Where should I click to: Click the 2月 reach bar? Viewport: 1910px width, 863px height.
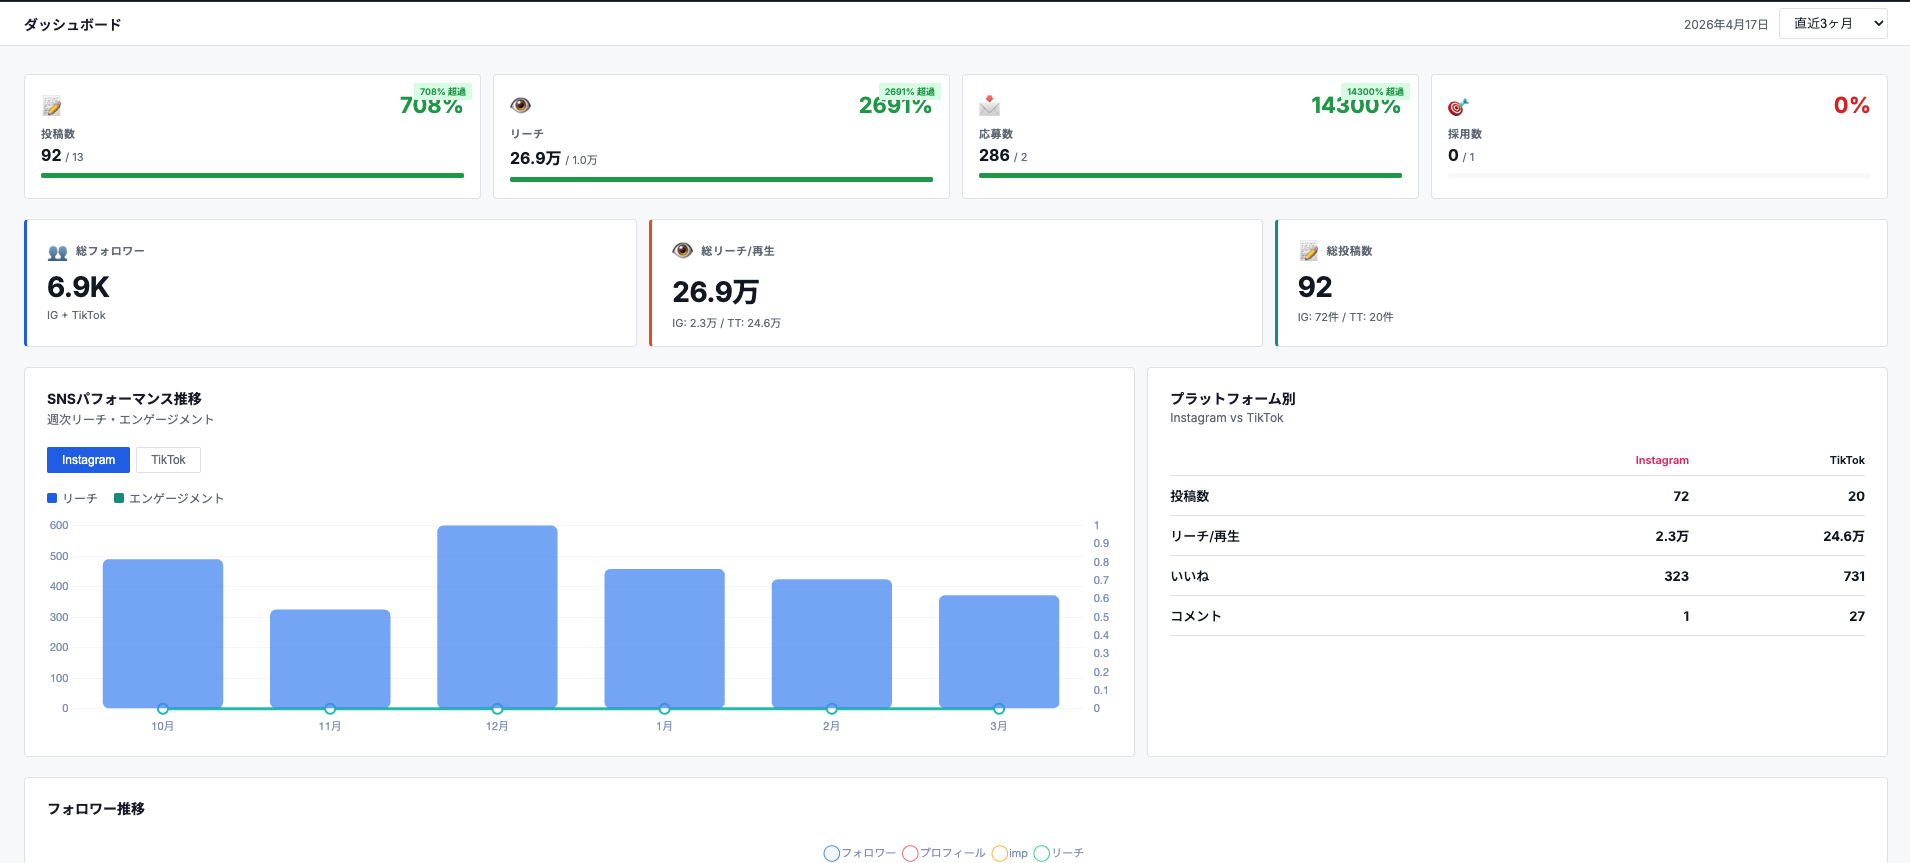(831, 643)
